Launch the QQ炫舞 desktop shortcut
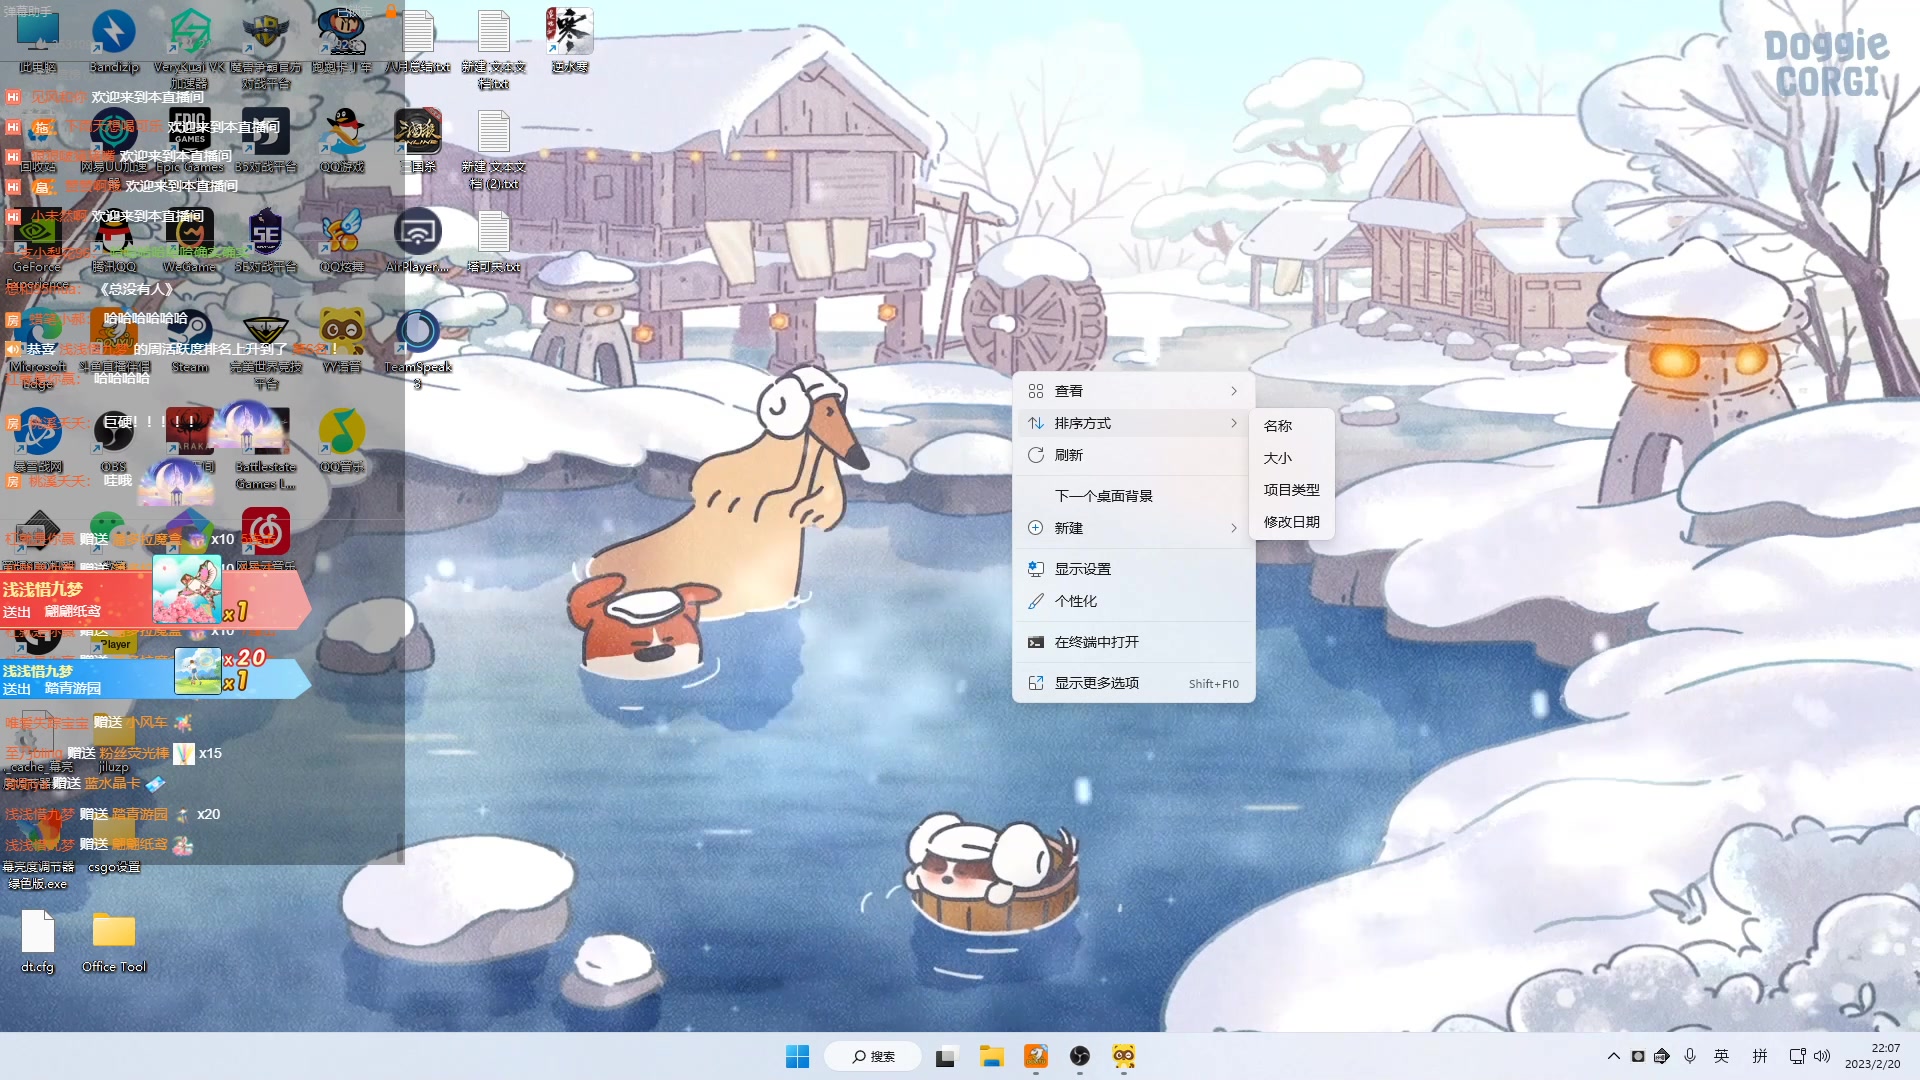 [342, 240]
